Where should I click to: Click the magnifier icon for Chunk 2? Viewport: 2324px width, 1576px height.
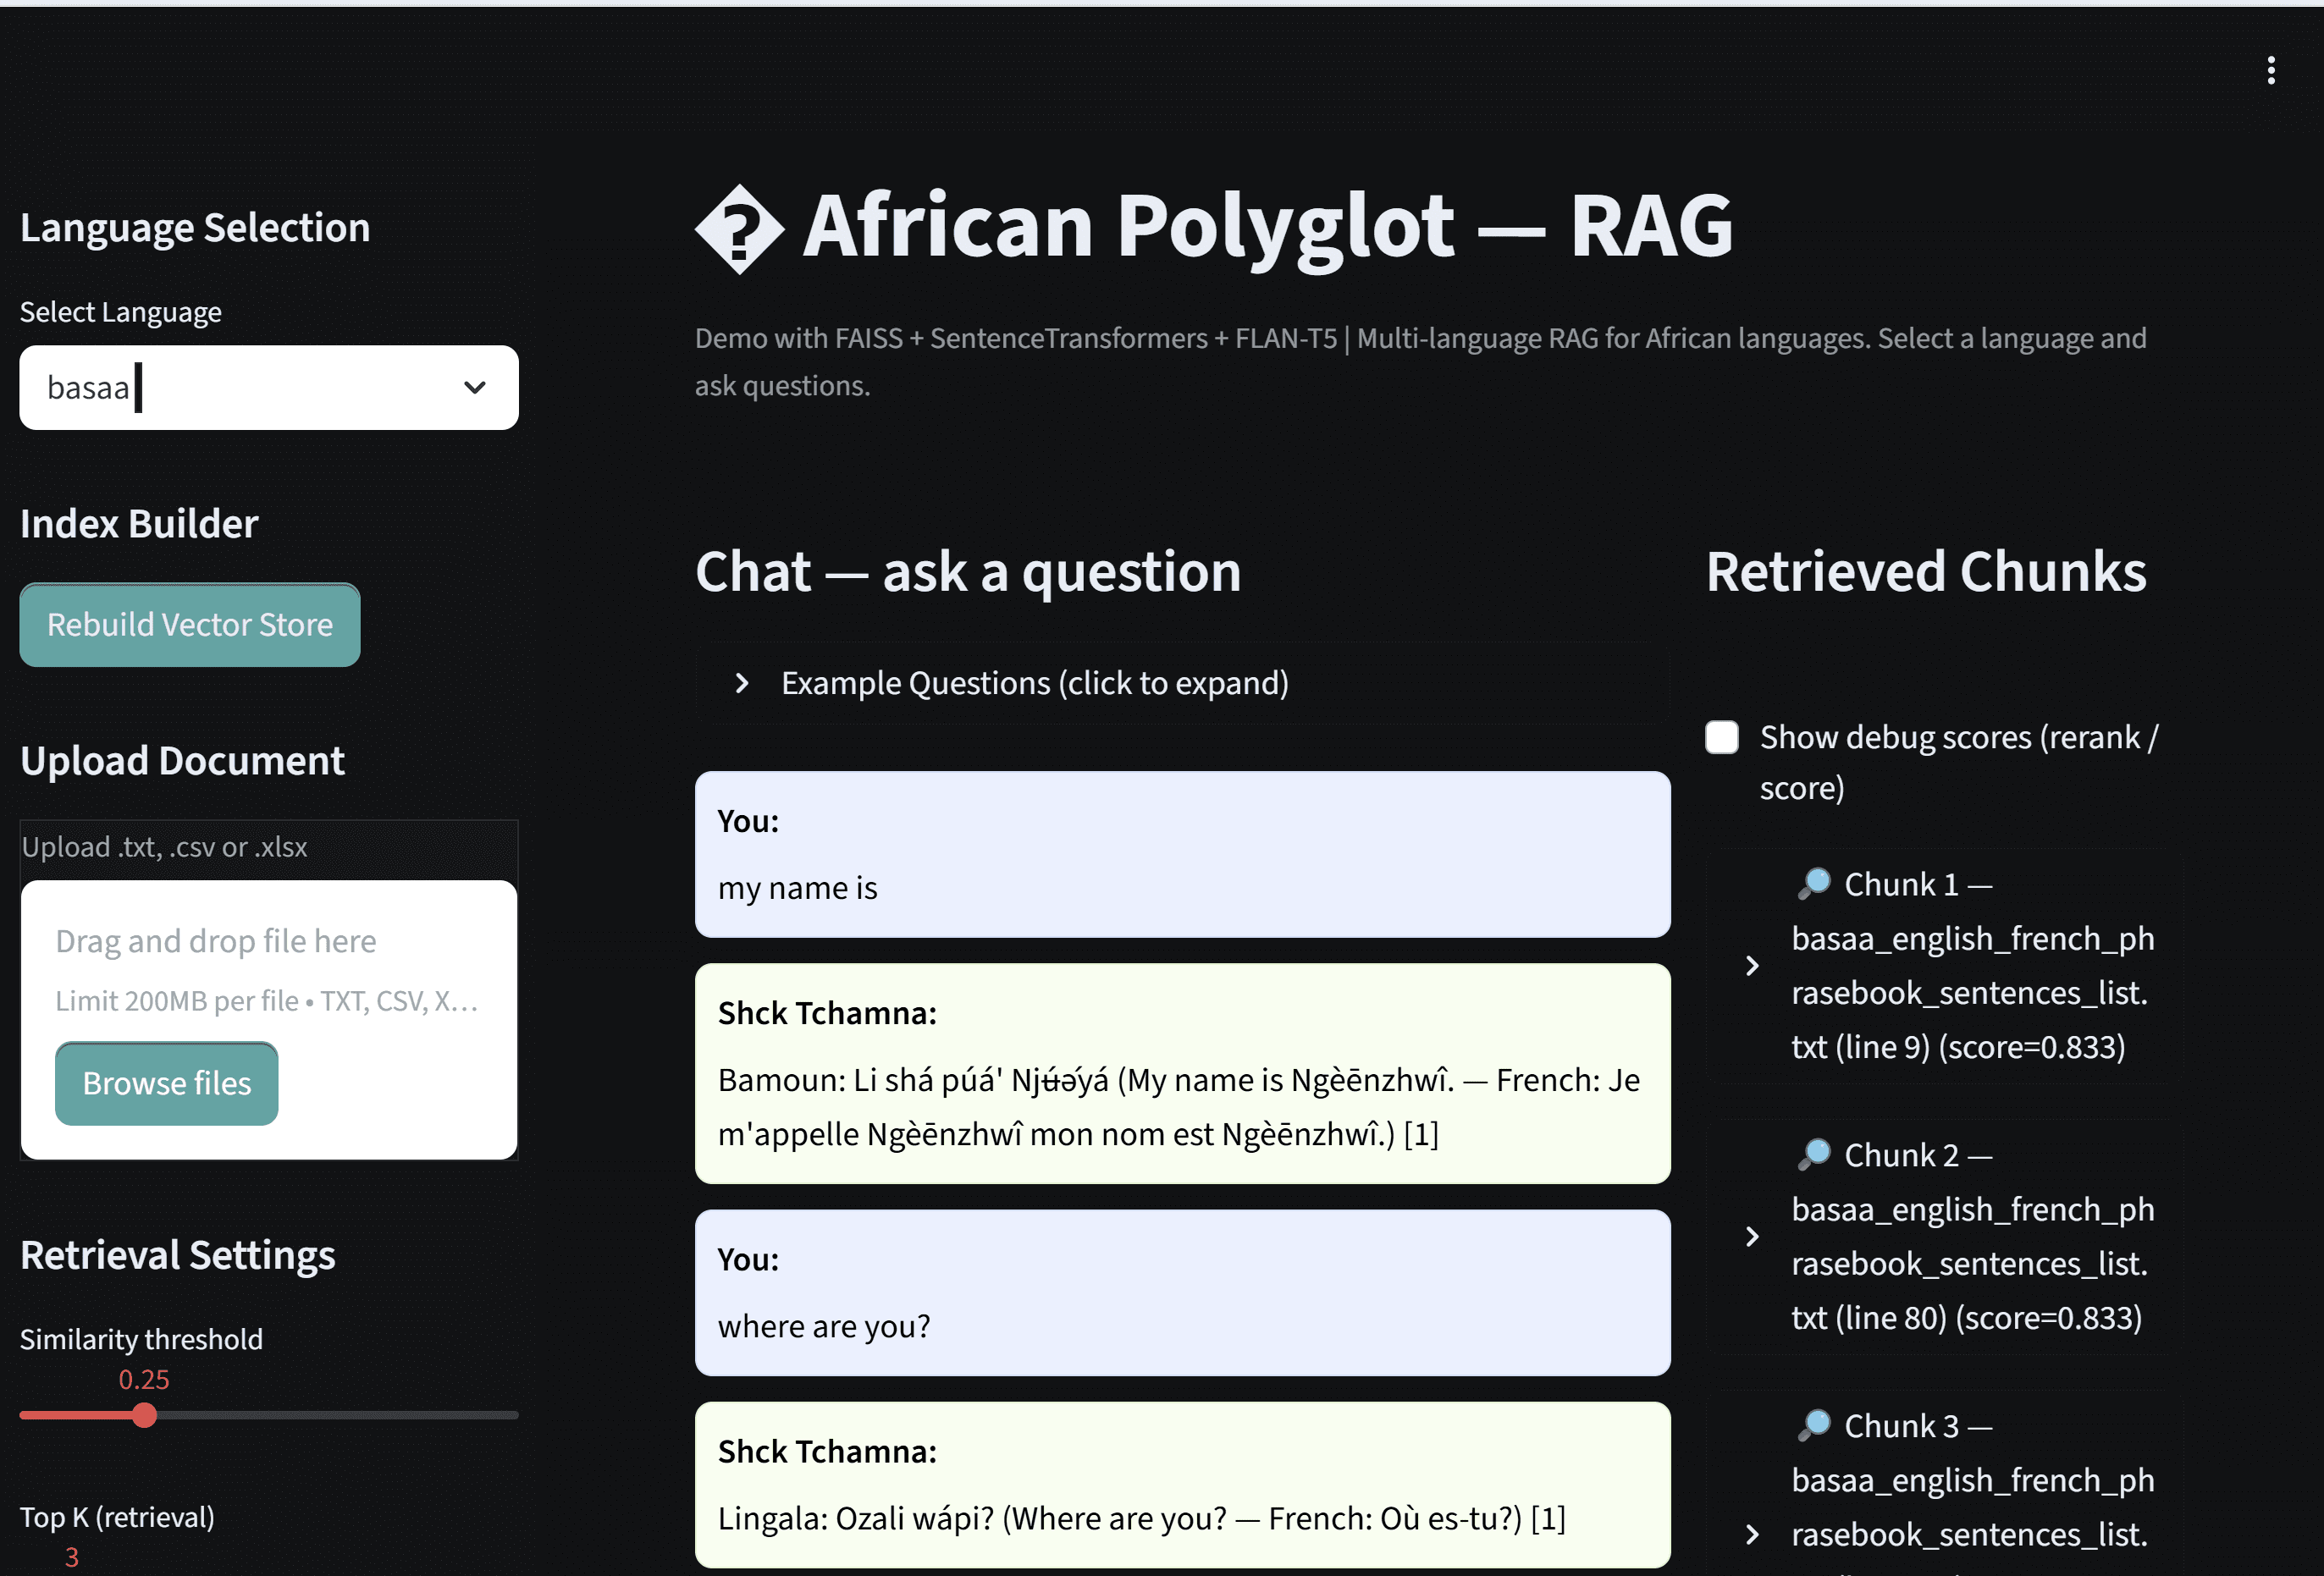(1814, 1154)
